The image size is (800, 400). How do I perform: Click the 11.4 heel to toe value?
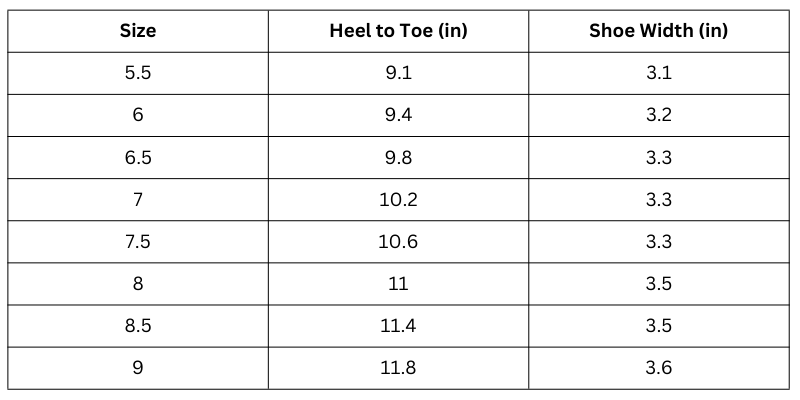point(398,326)
